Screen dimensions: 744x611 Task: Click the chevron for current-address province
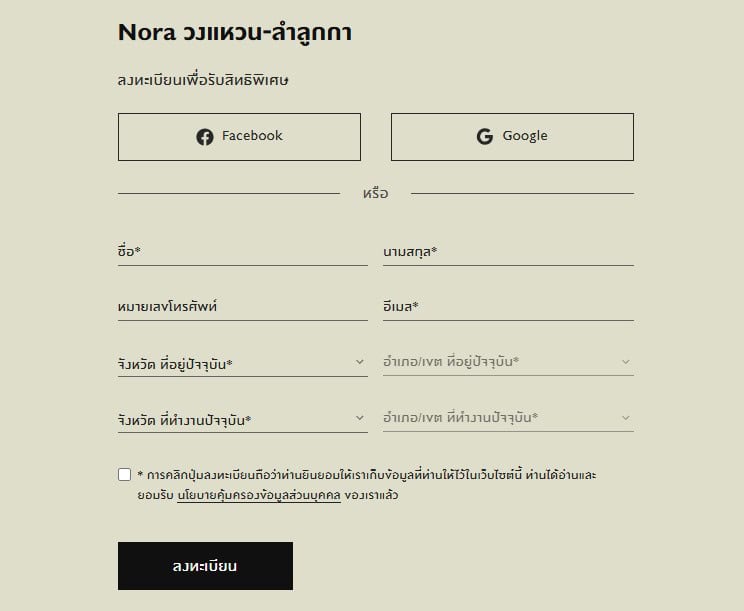coord(360,362)
